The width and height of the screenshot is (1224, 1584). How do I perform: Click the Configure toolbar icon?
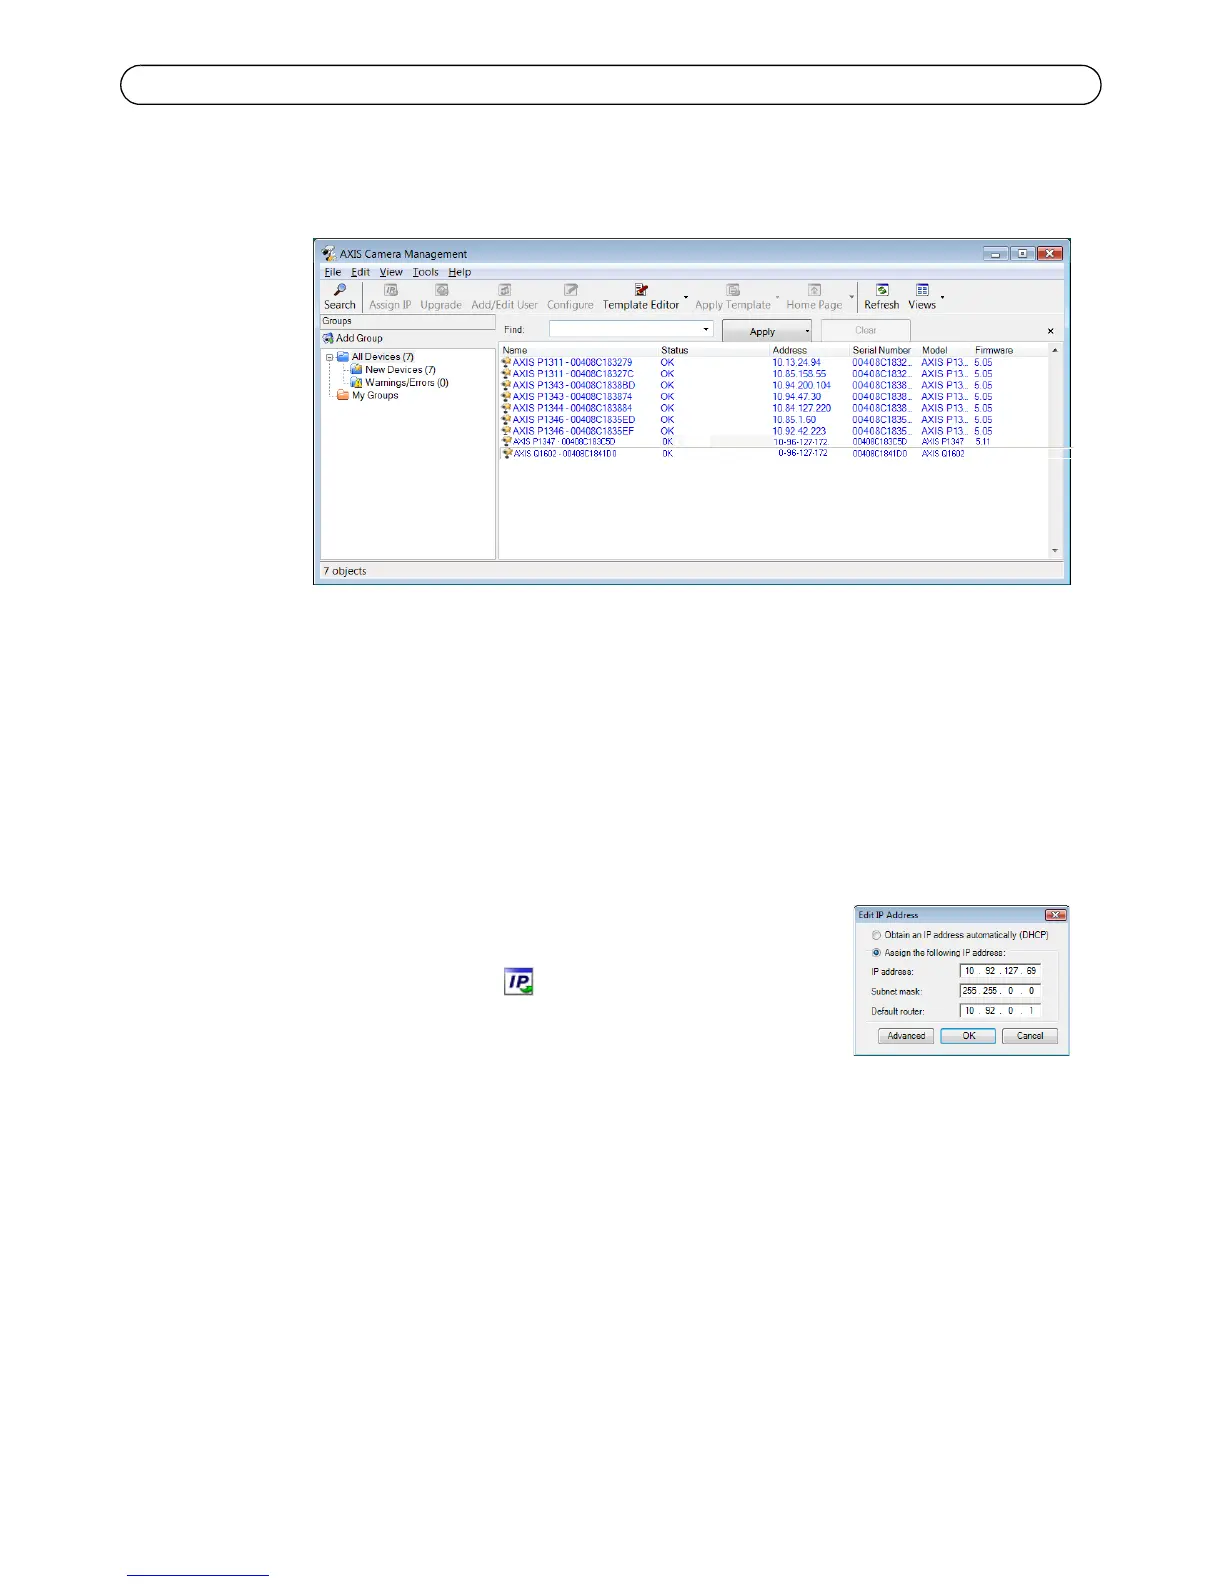point(571,290)
